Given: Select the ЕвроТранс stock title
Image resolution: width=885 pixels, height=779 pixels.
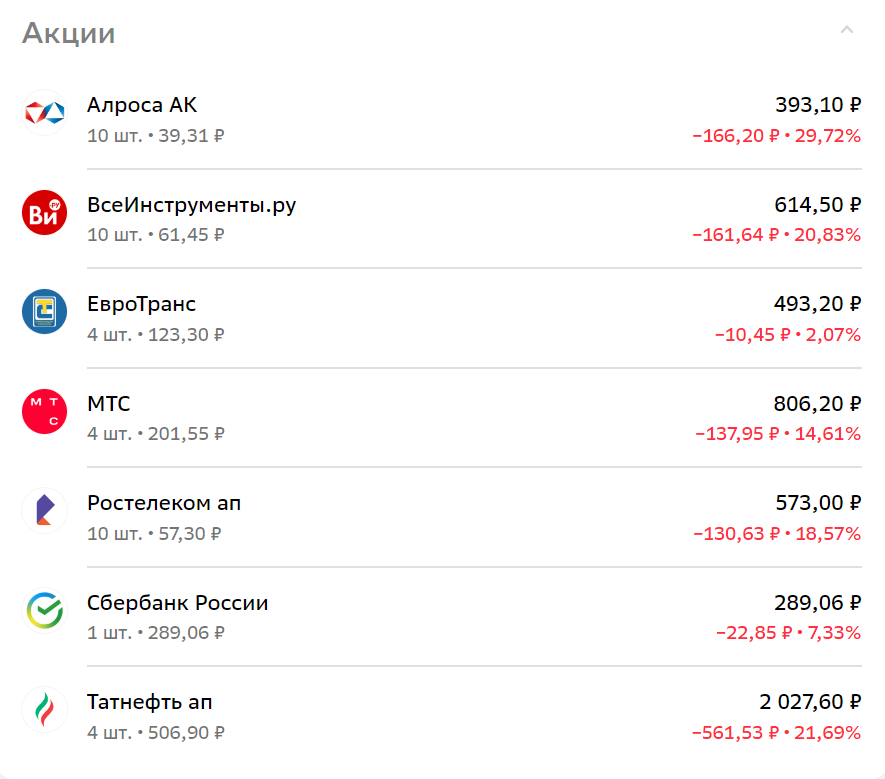Looking at the screenshot, I should (141, 304).
